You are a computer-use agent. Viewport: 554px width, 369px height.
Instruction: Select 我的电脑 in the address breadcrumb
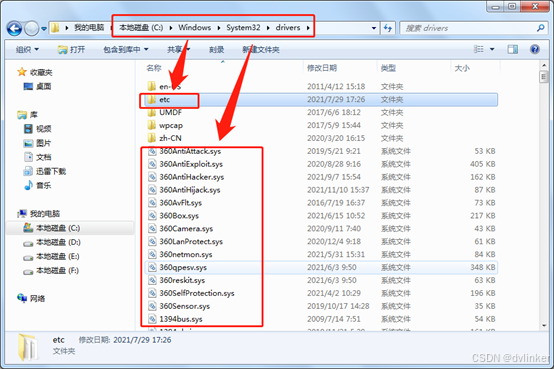[89, 28]
